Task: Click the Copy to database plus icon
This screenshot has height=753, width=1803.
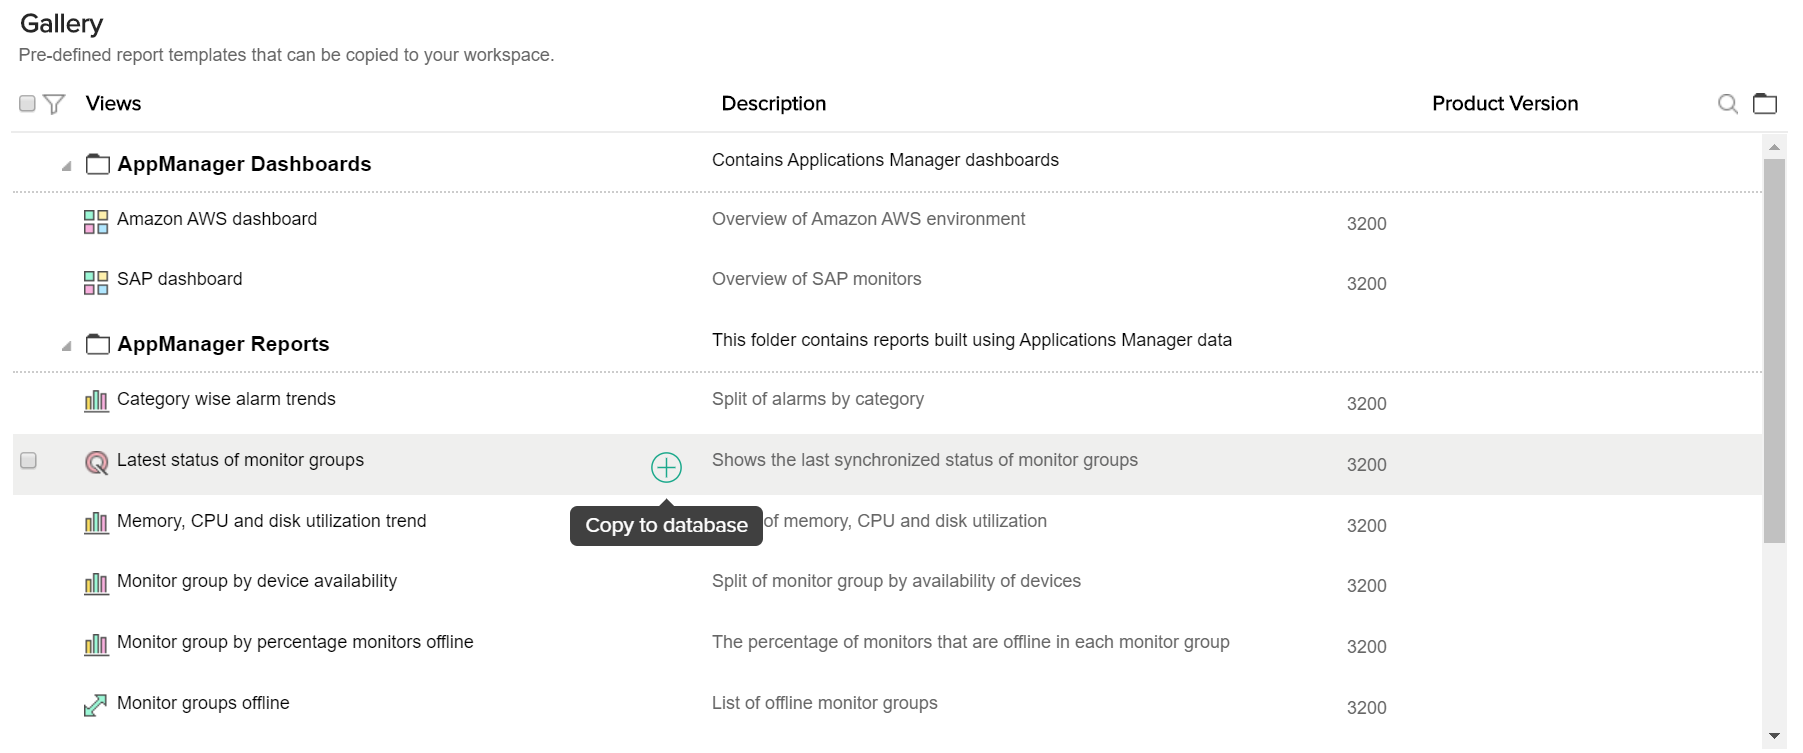Action: (x=666, y=467)
